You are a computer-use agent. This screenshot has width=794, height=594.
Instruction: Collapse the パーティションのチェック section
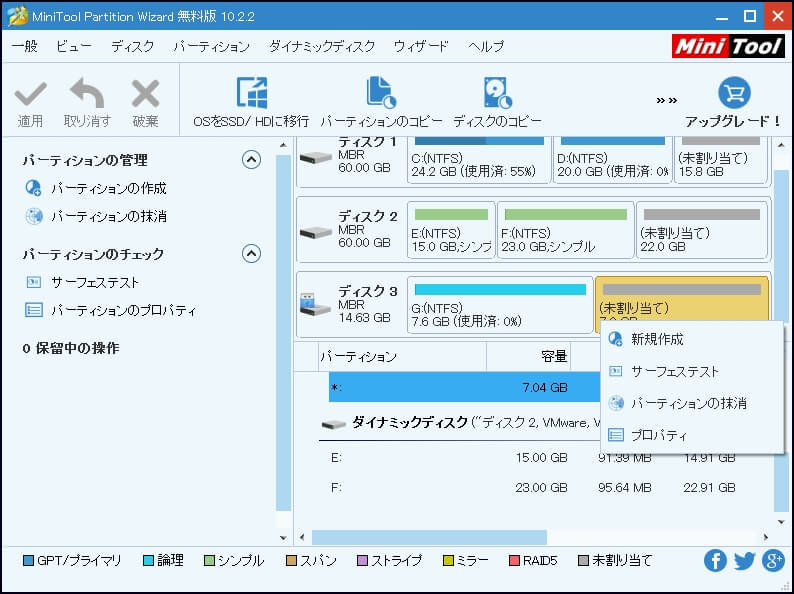(252, 254)
